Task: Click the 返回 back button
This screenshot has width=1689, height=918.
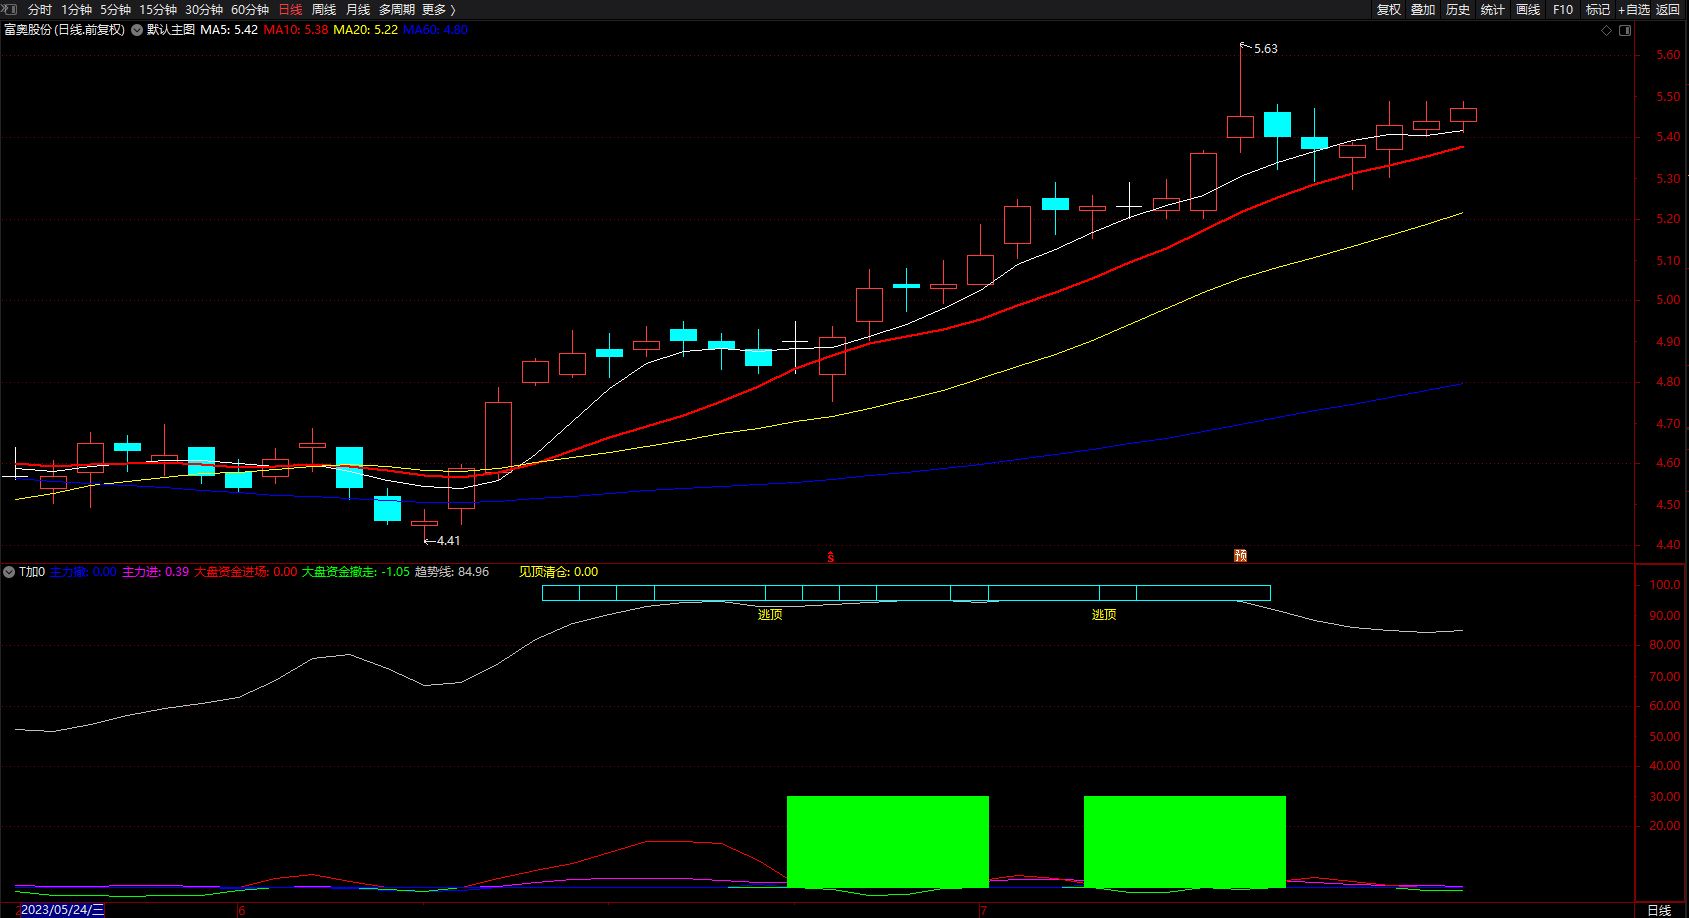Action: 1668,9
